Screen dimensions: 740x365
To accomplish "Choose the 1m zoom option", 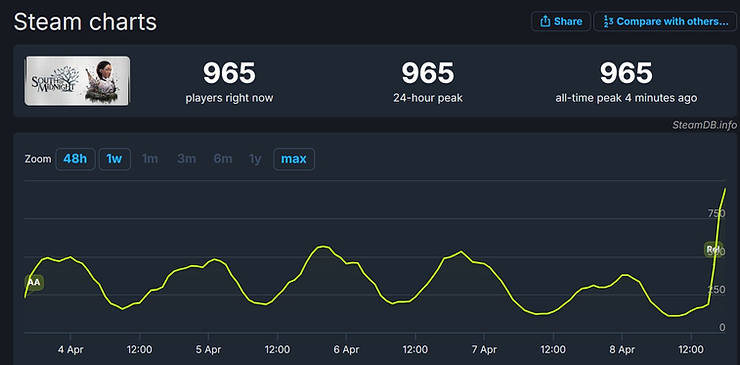I will tap(150, 159).
